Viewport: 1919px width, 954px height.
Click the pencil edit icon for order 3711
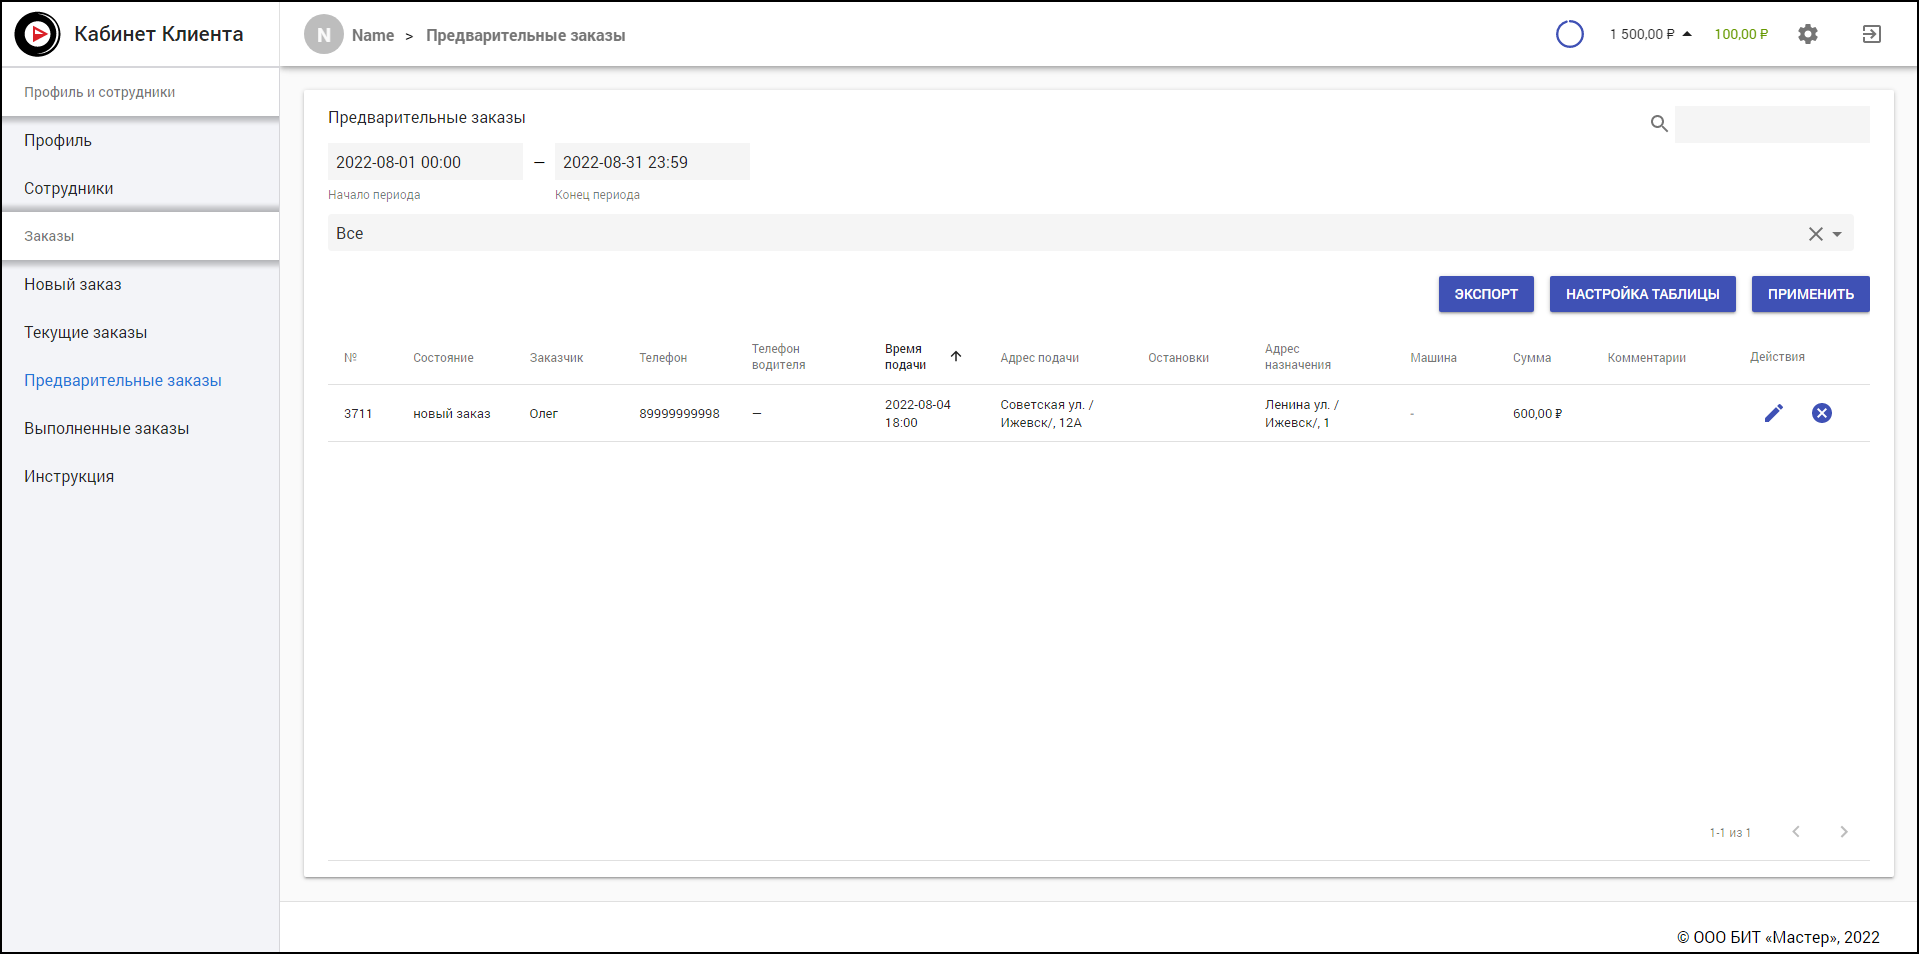pyautogui.click(x=1773, y=413)
